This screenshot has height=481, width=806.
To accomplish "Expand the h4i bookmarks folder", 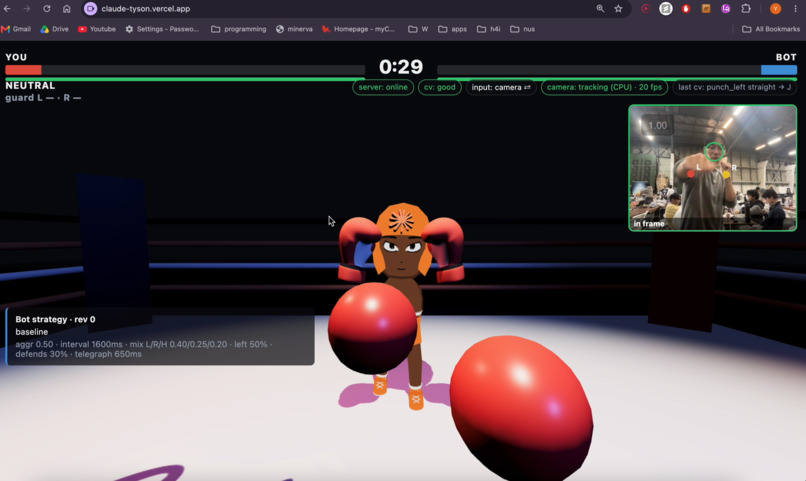I will [489, 29].
